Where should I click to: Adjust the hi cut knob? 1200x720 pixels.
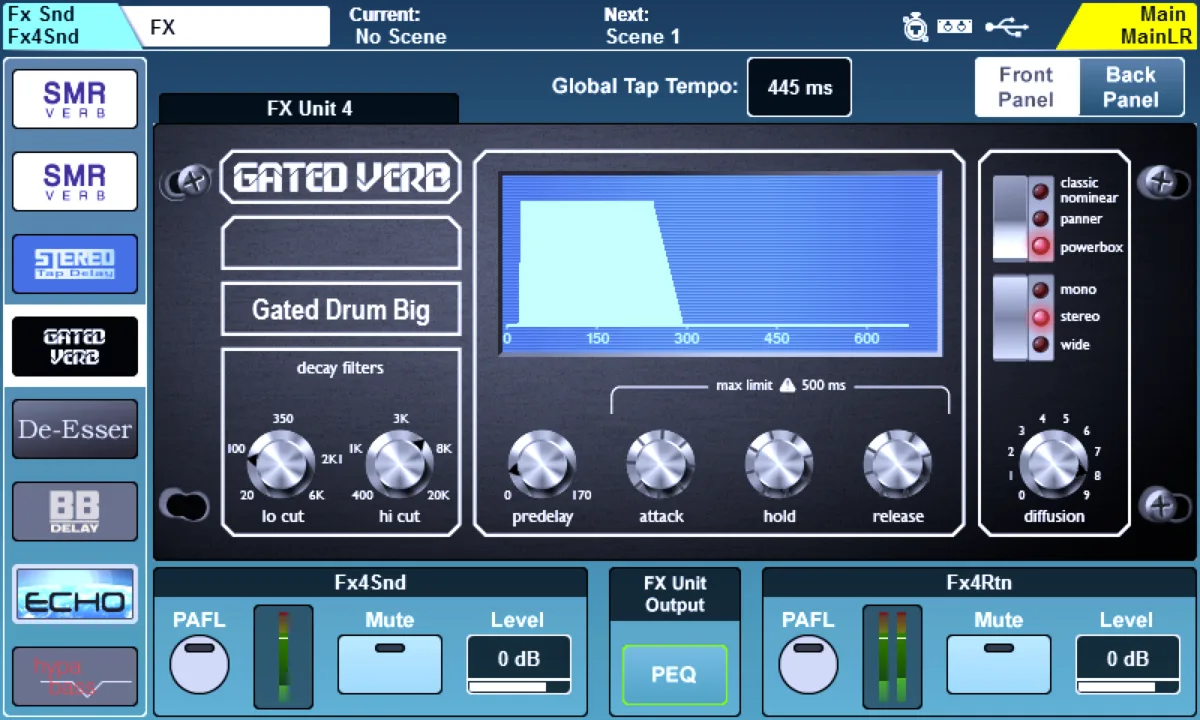point(399,465)
